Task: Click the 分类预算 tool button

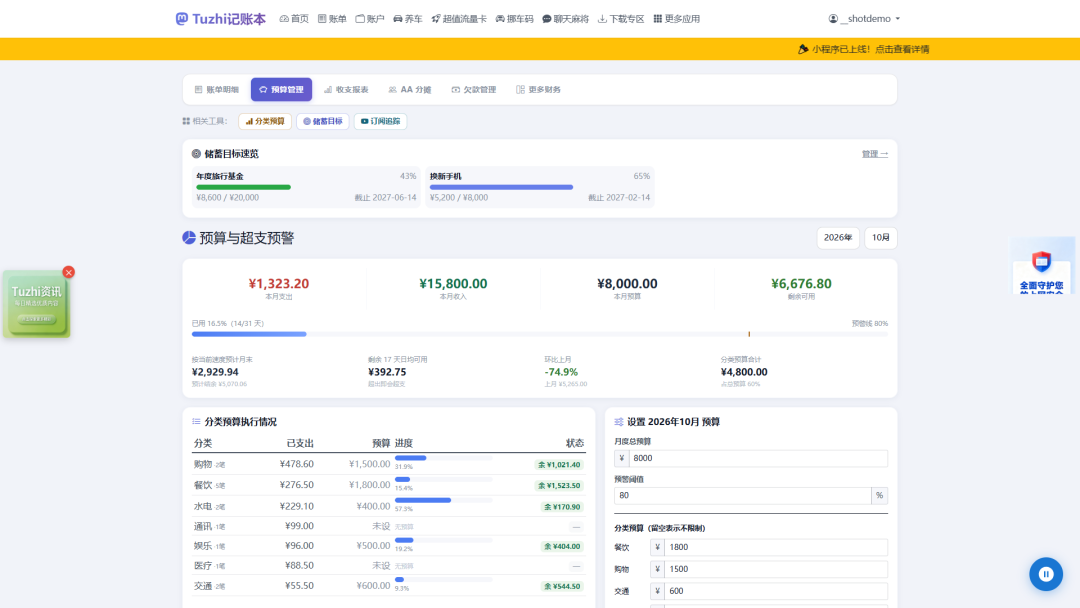Action: pyautogui.click(x=265, y=121)
